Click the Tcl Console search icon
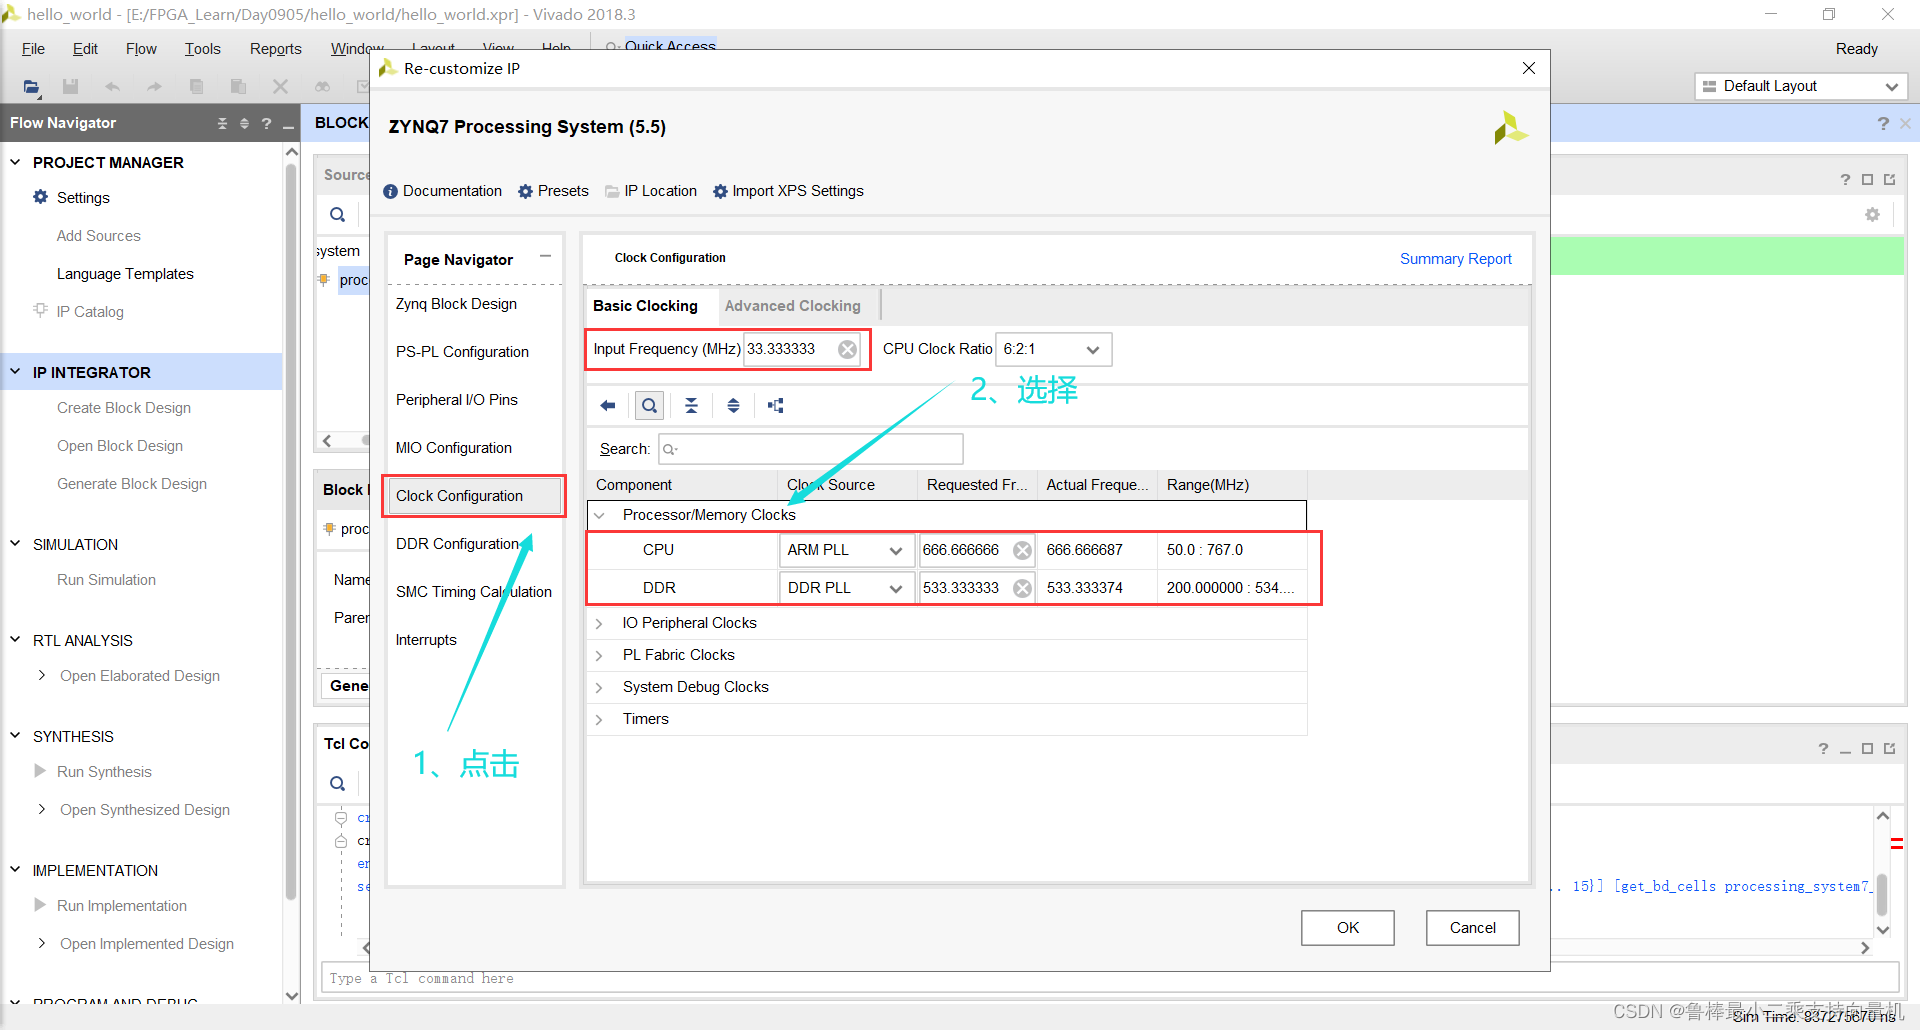 tap(338, 783)
